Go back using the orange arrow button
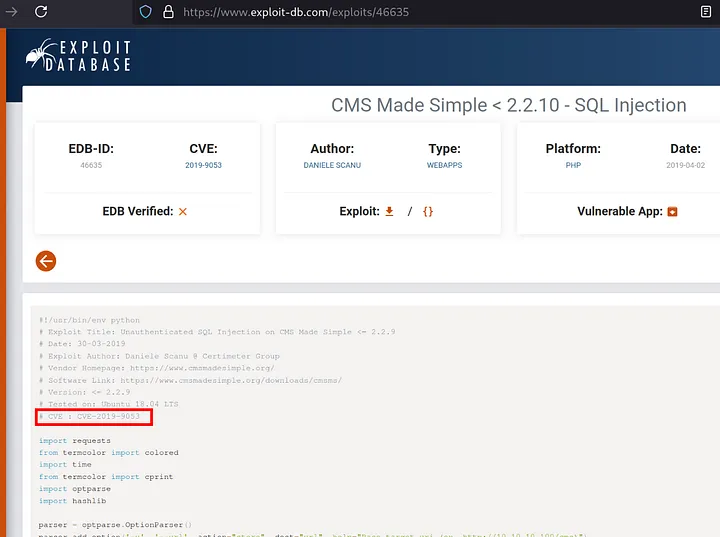This screenshot has width=720, height=537. coord(46,261)
